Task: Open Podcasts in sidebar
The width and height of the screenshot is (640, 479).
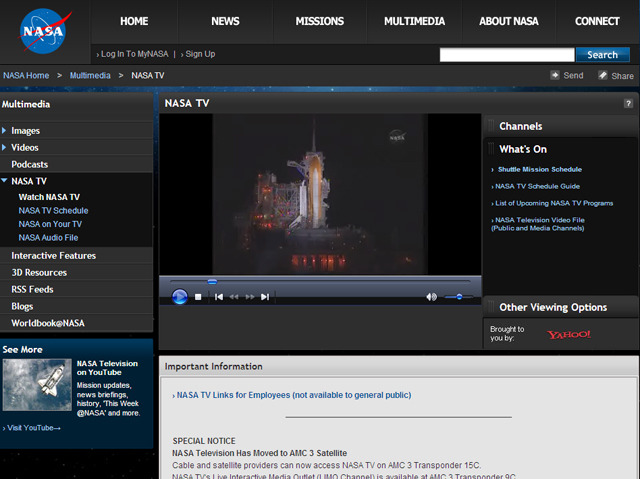Action: point(29,164)
